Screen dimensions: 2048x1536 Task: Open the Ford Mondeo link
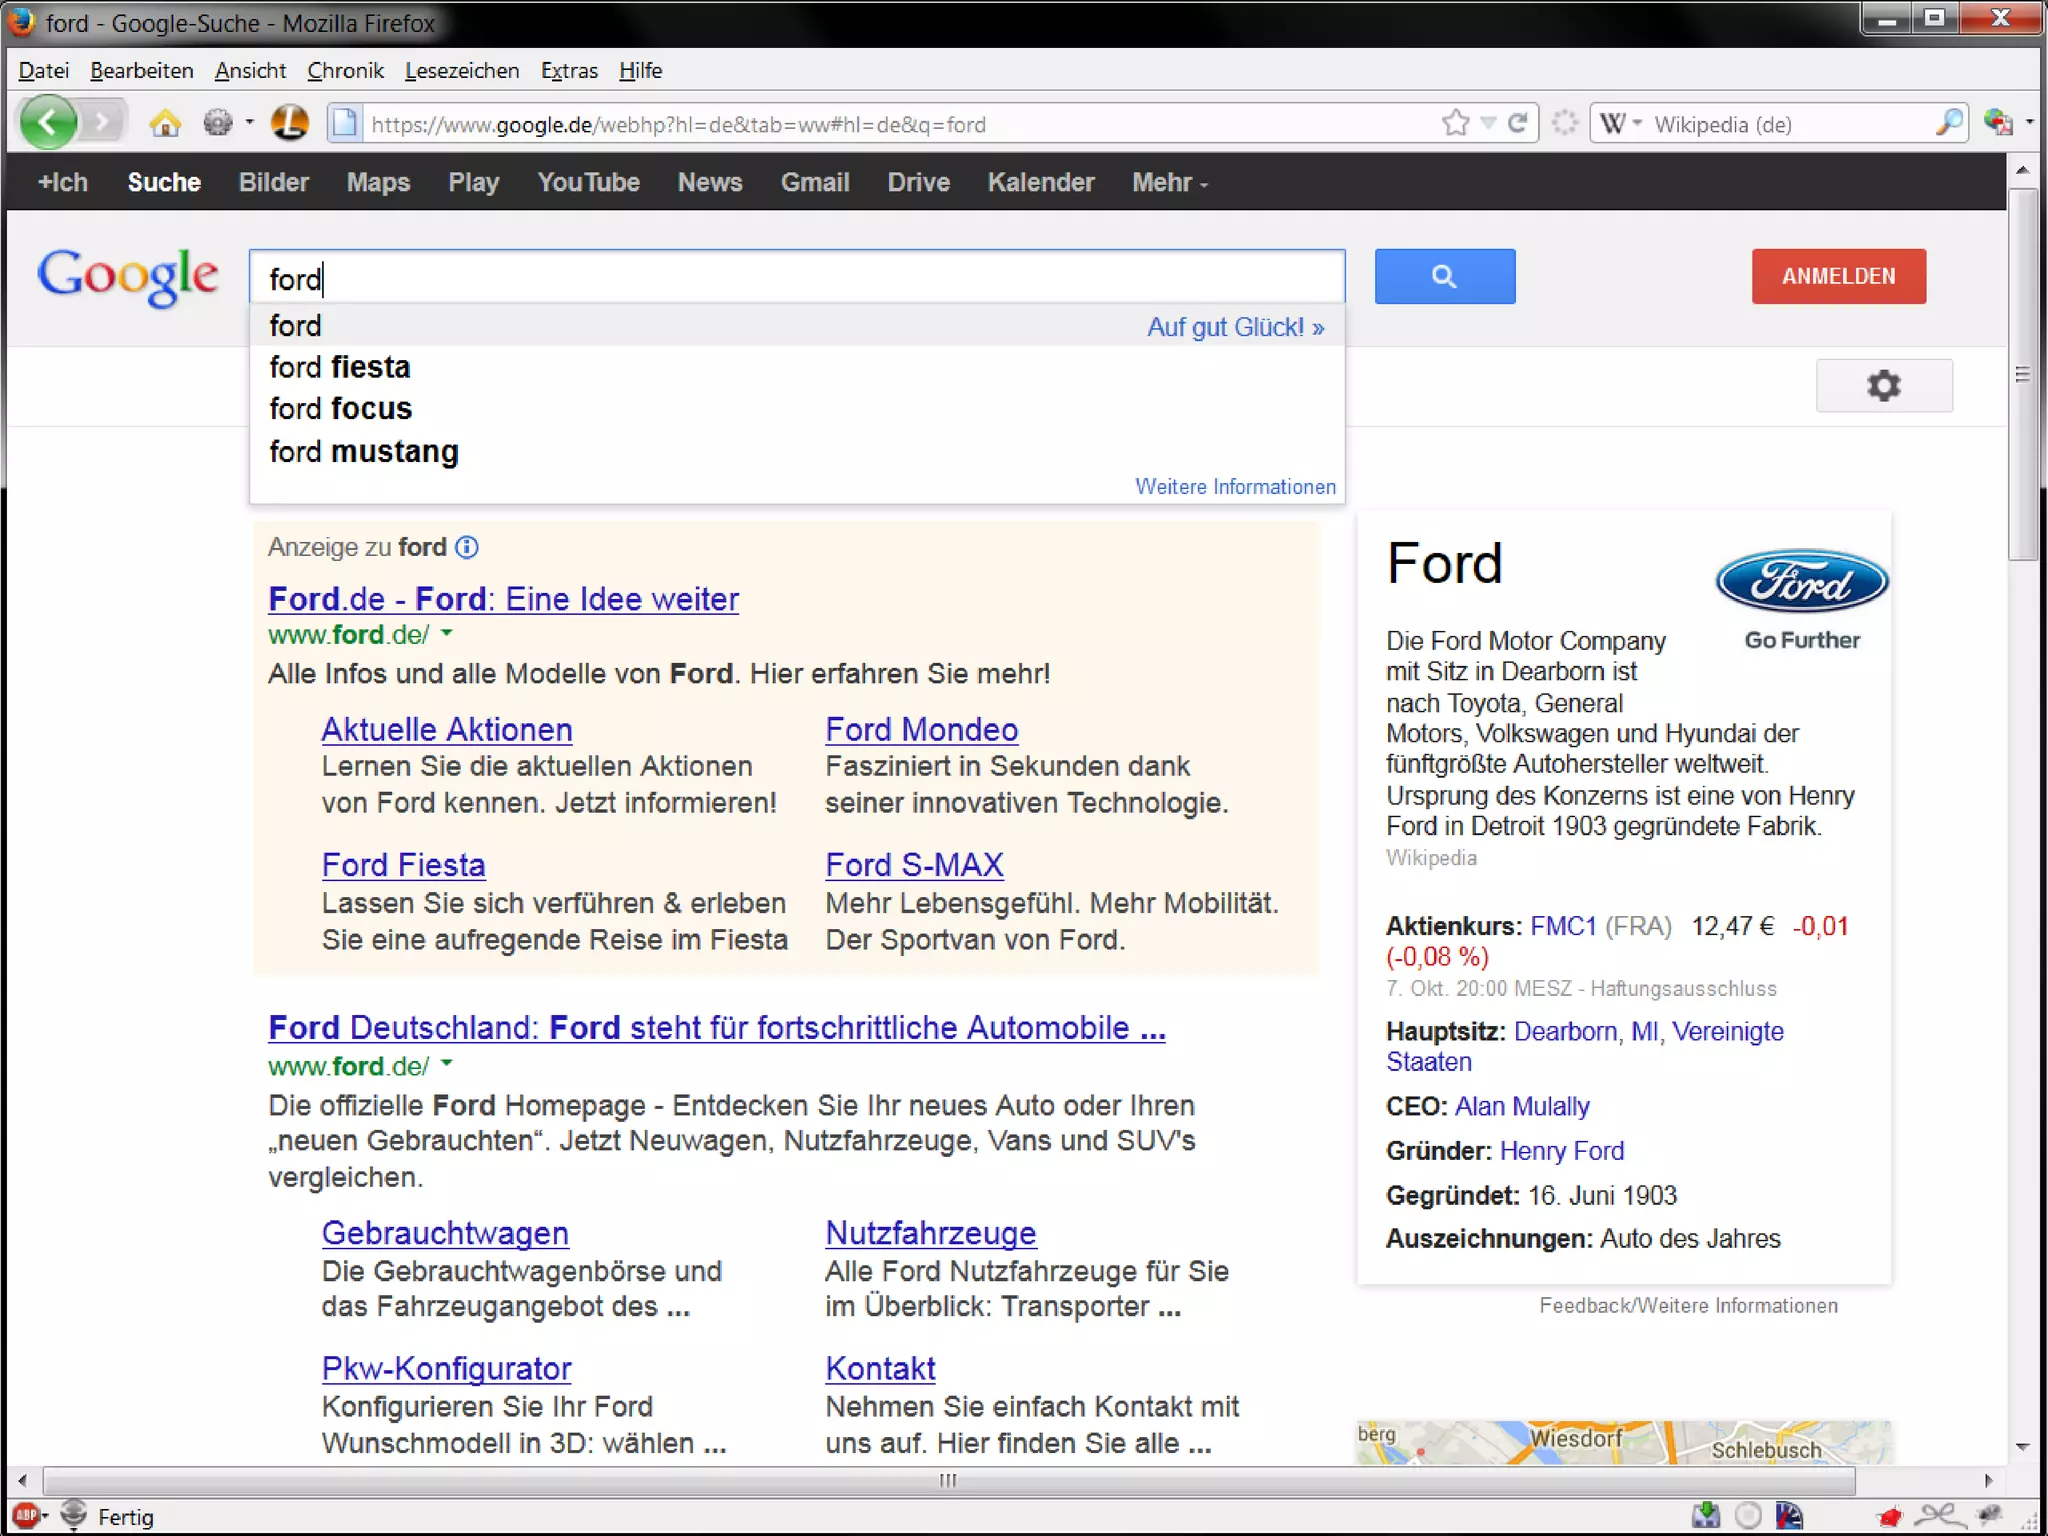click(921, 730)
